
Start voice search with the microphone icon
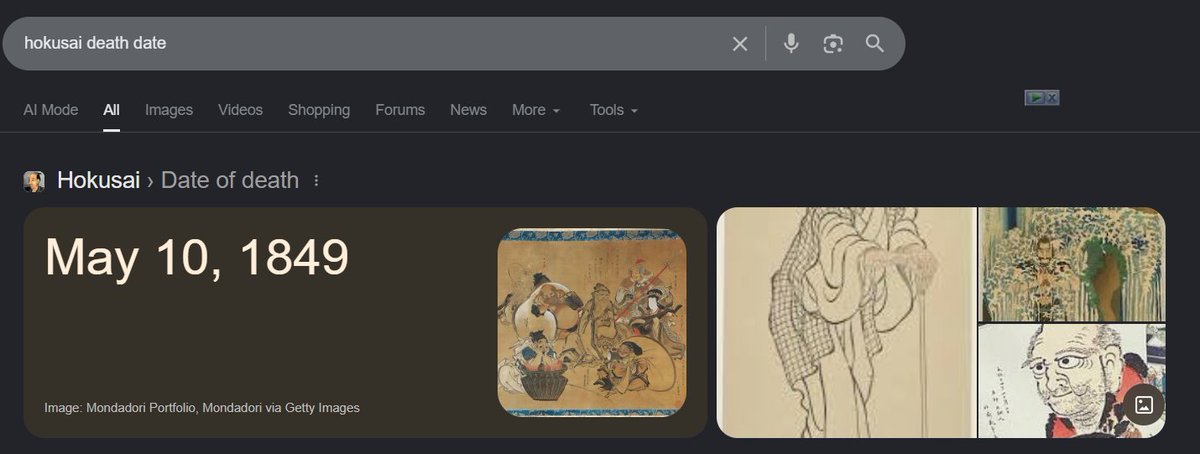pyautogui.click(x=791, y=44)
